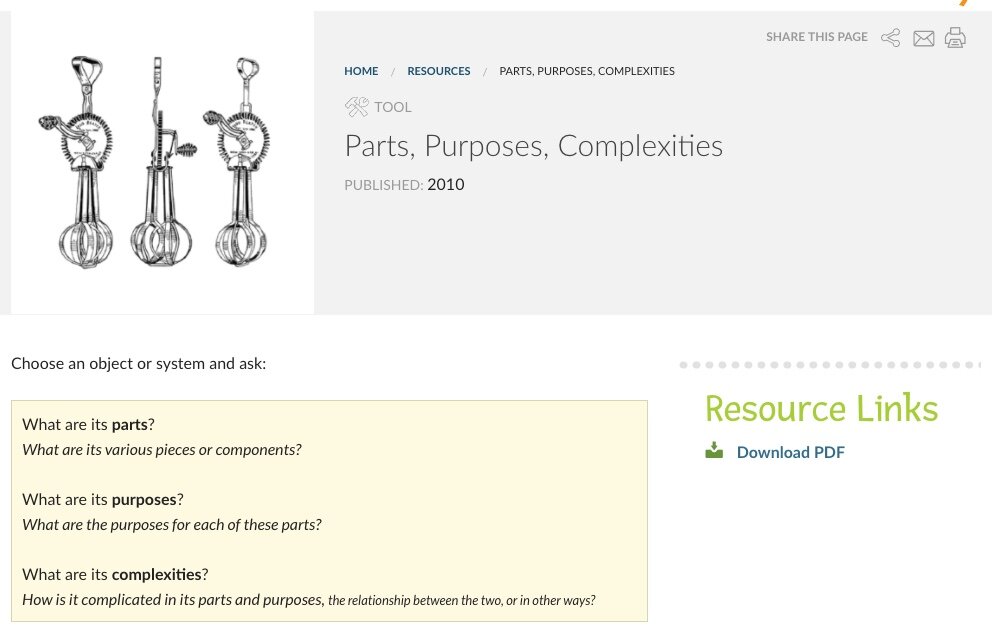This screenshot has width=992, height=641.
Task: Click the "What are its parts?" question
Action: click(88, 424)
